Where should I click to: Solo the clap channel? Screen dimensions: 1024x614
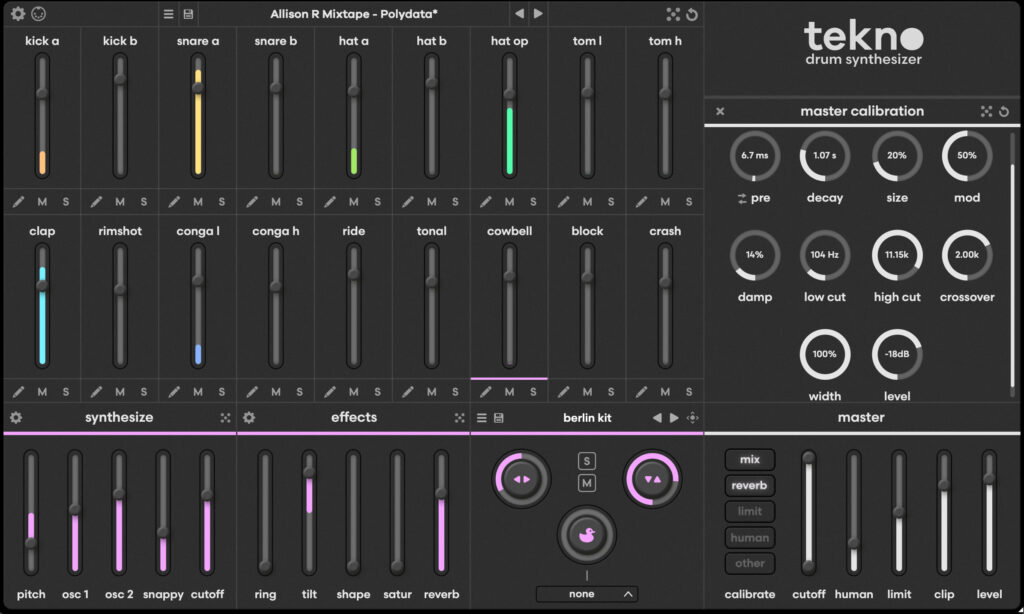click(x=66, y=392)
